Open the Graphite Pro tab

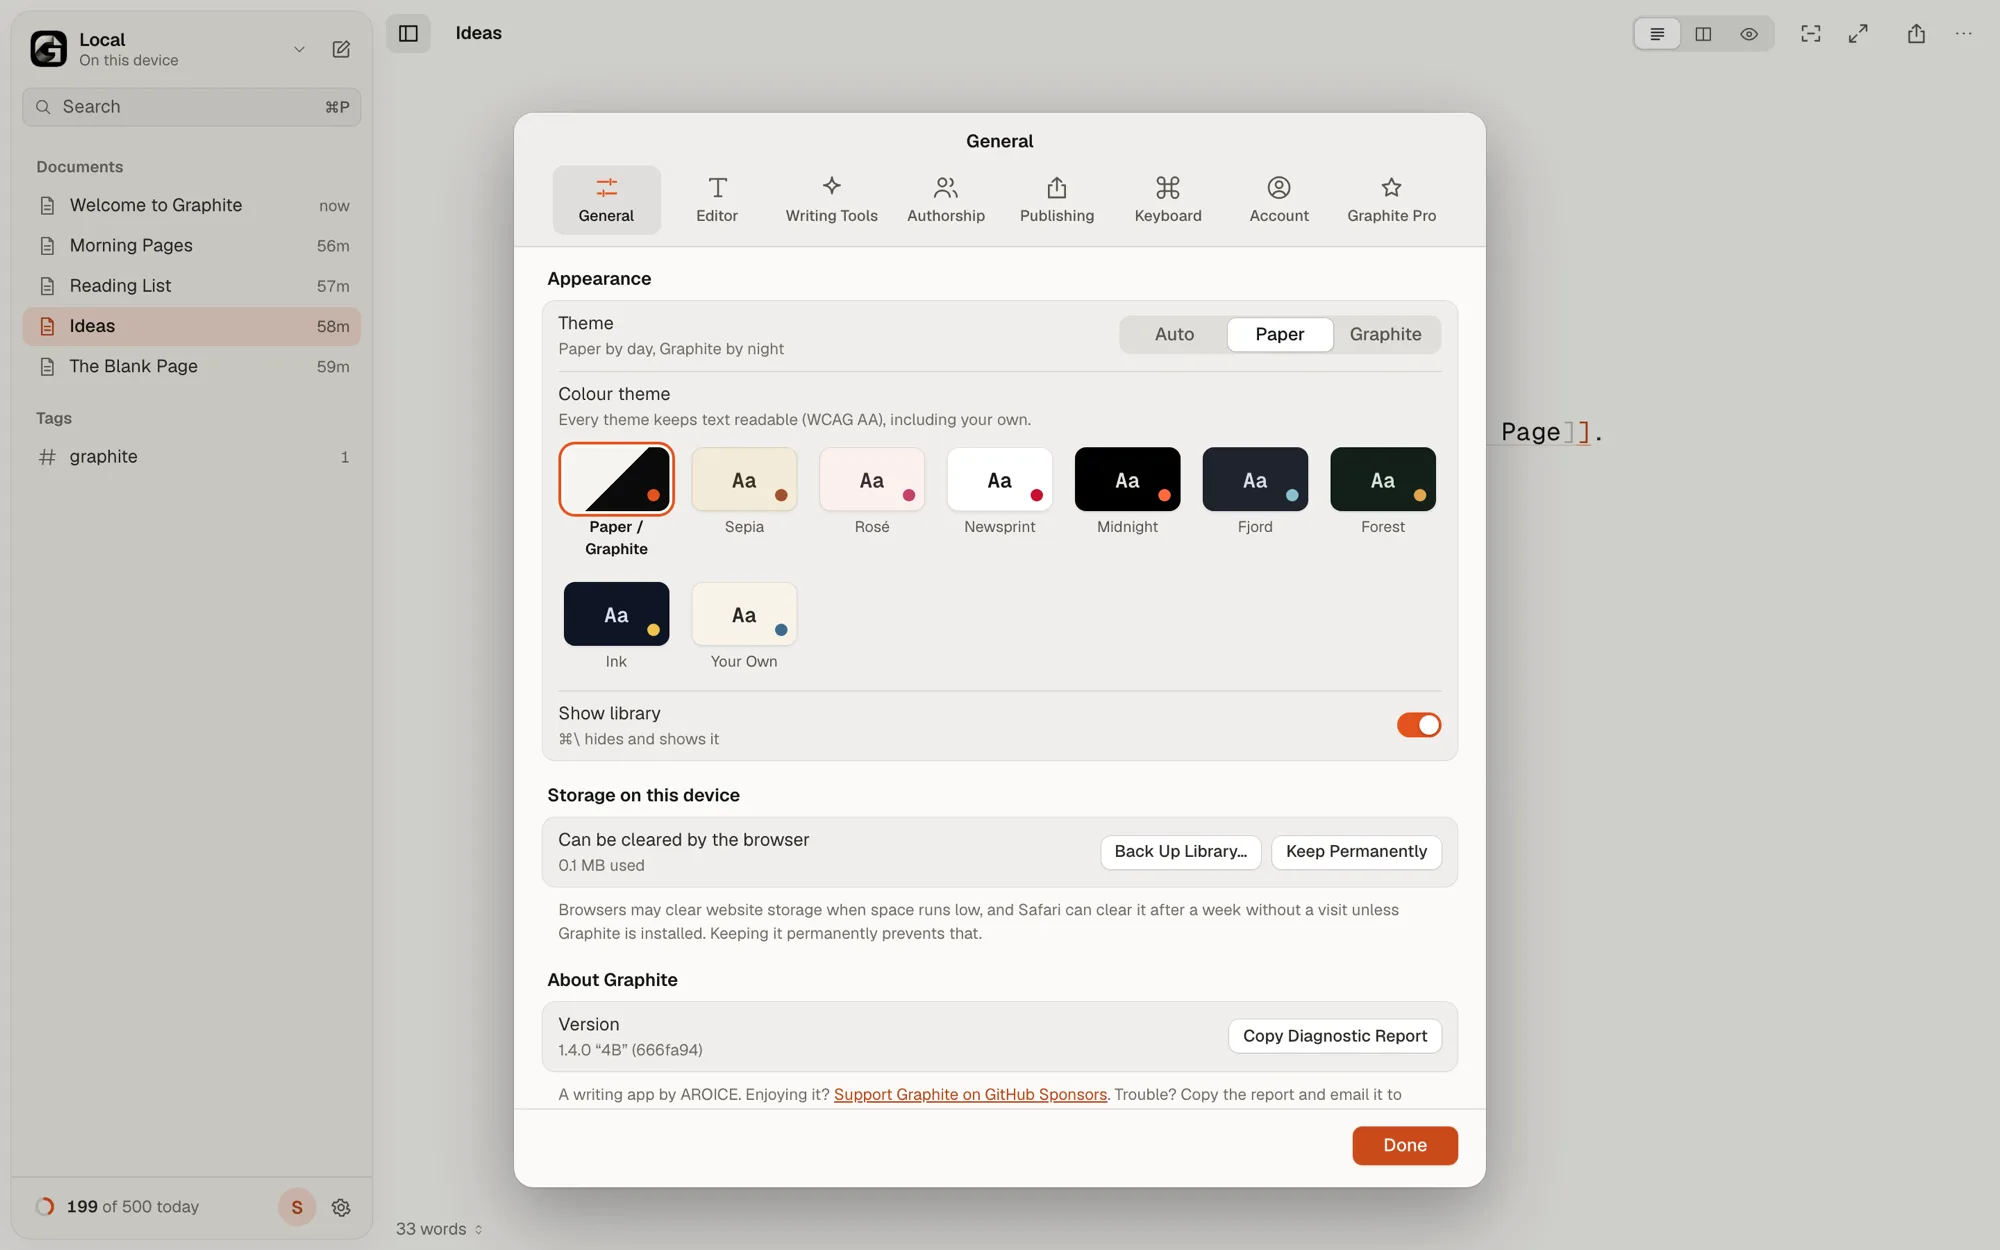(x=1391, y=200)
